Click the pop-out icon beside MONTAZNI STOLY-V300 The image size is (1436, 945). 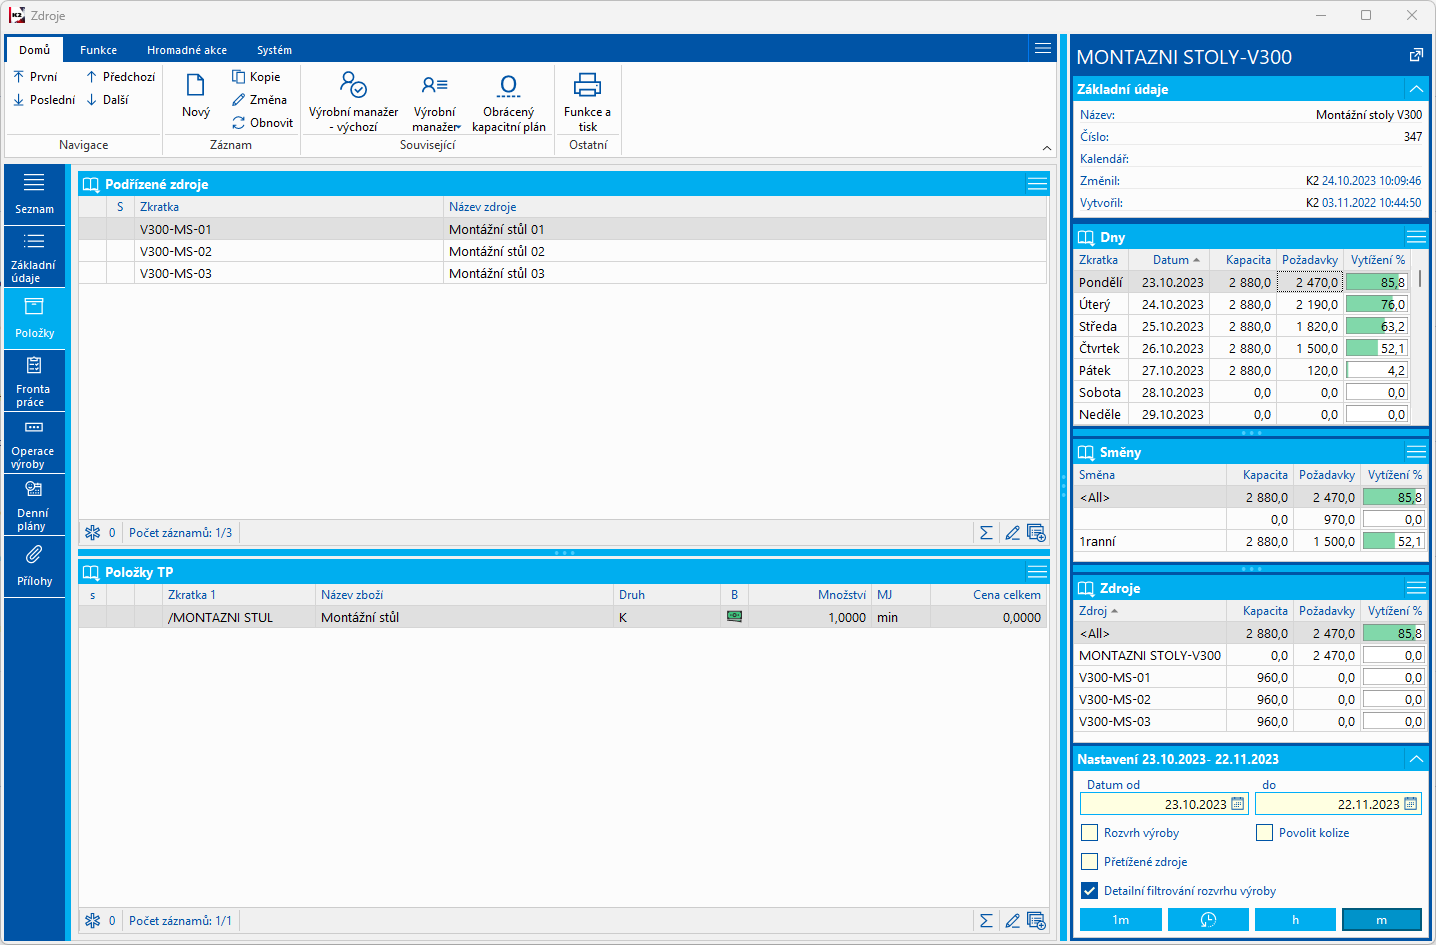click(1416, 56)
